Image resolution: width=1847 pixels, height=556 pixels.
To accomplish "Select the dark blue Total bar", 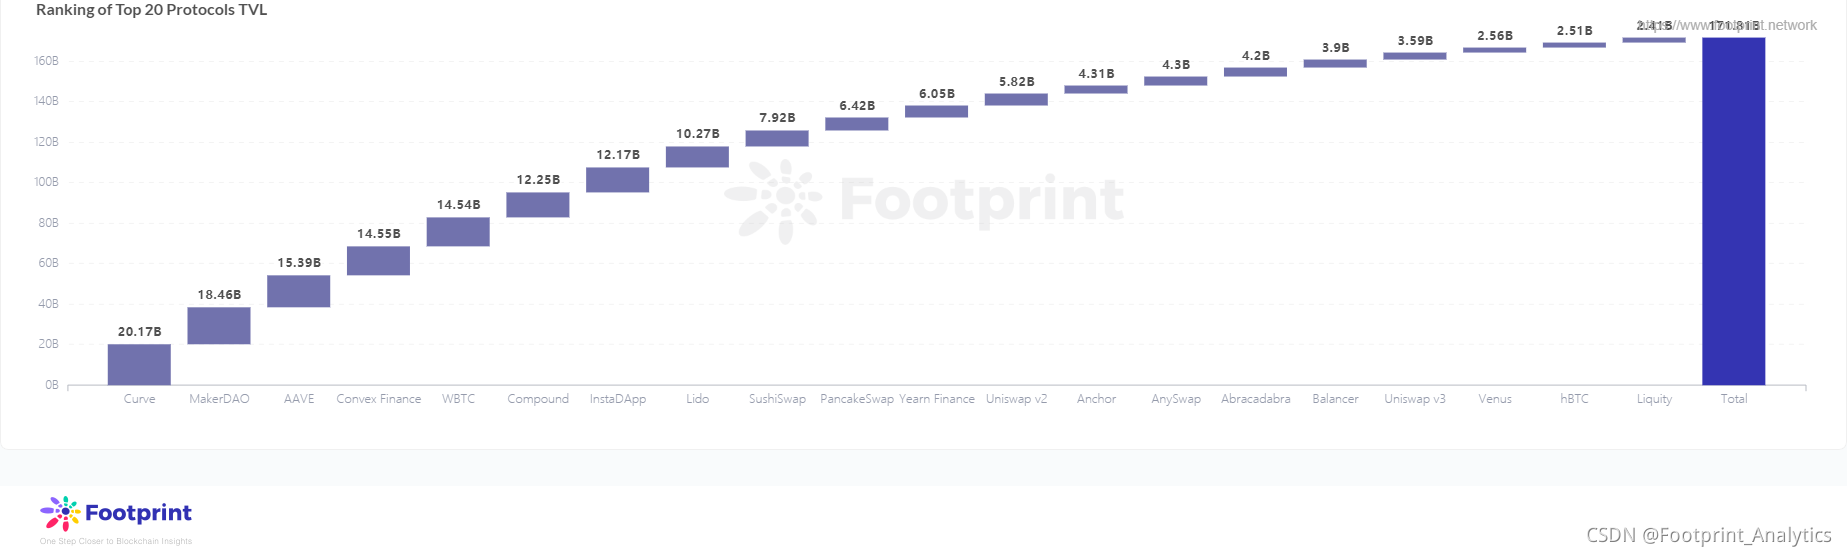I will (x=1734, y=211).
